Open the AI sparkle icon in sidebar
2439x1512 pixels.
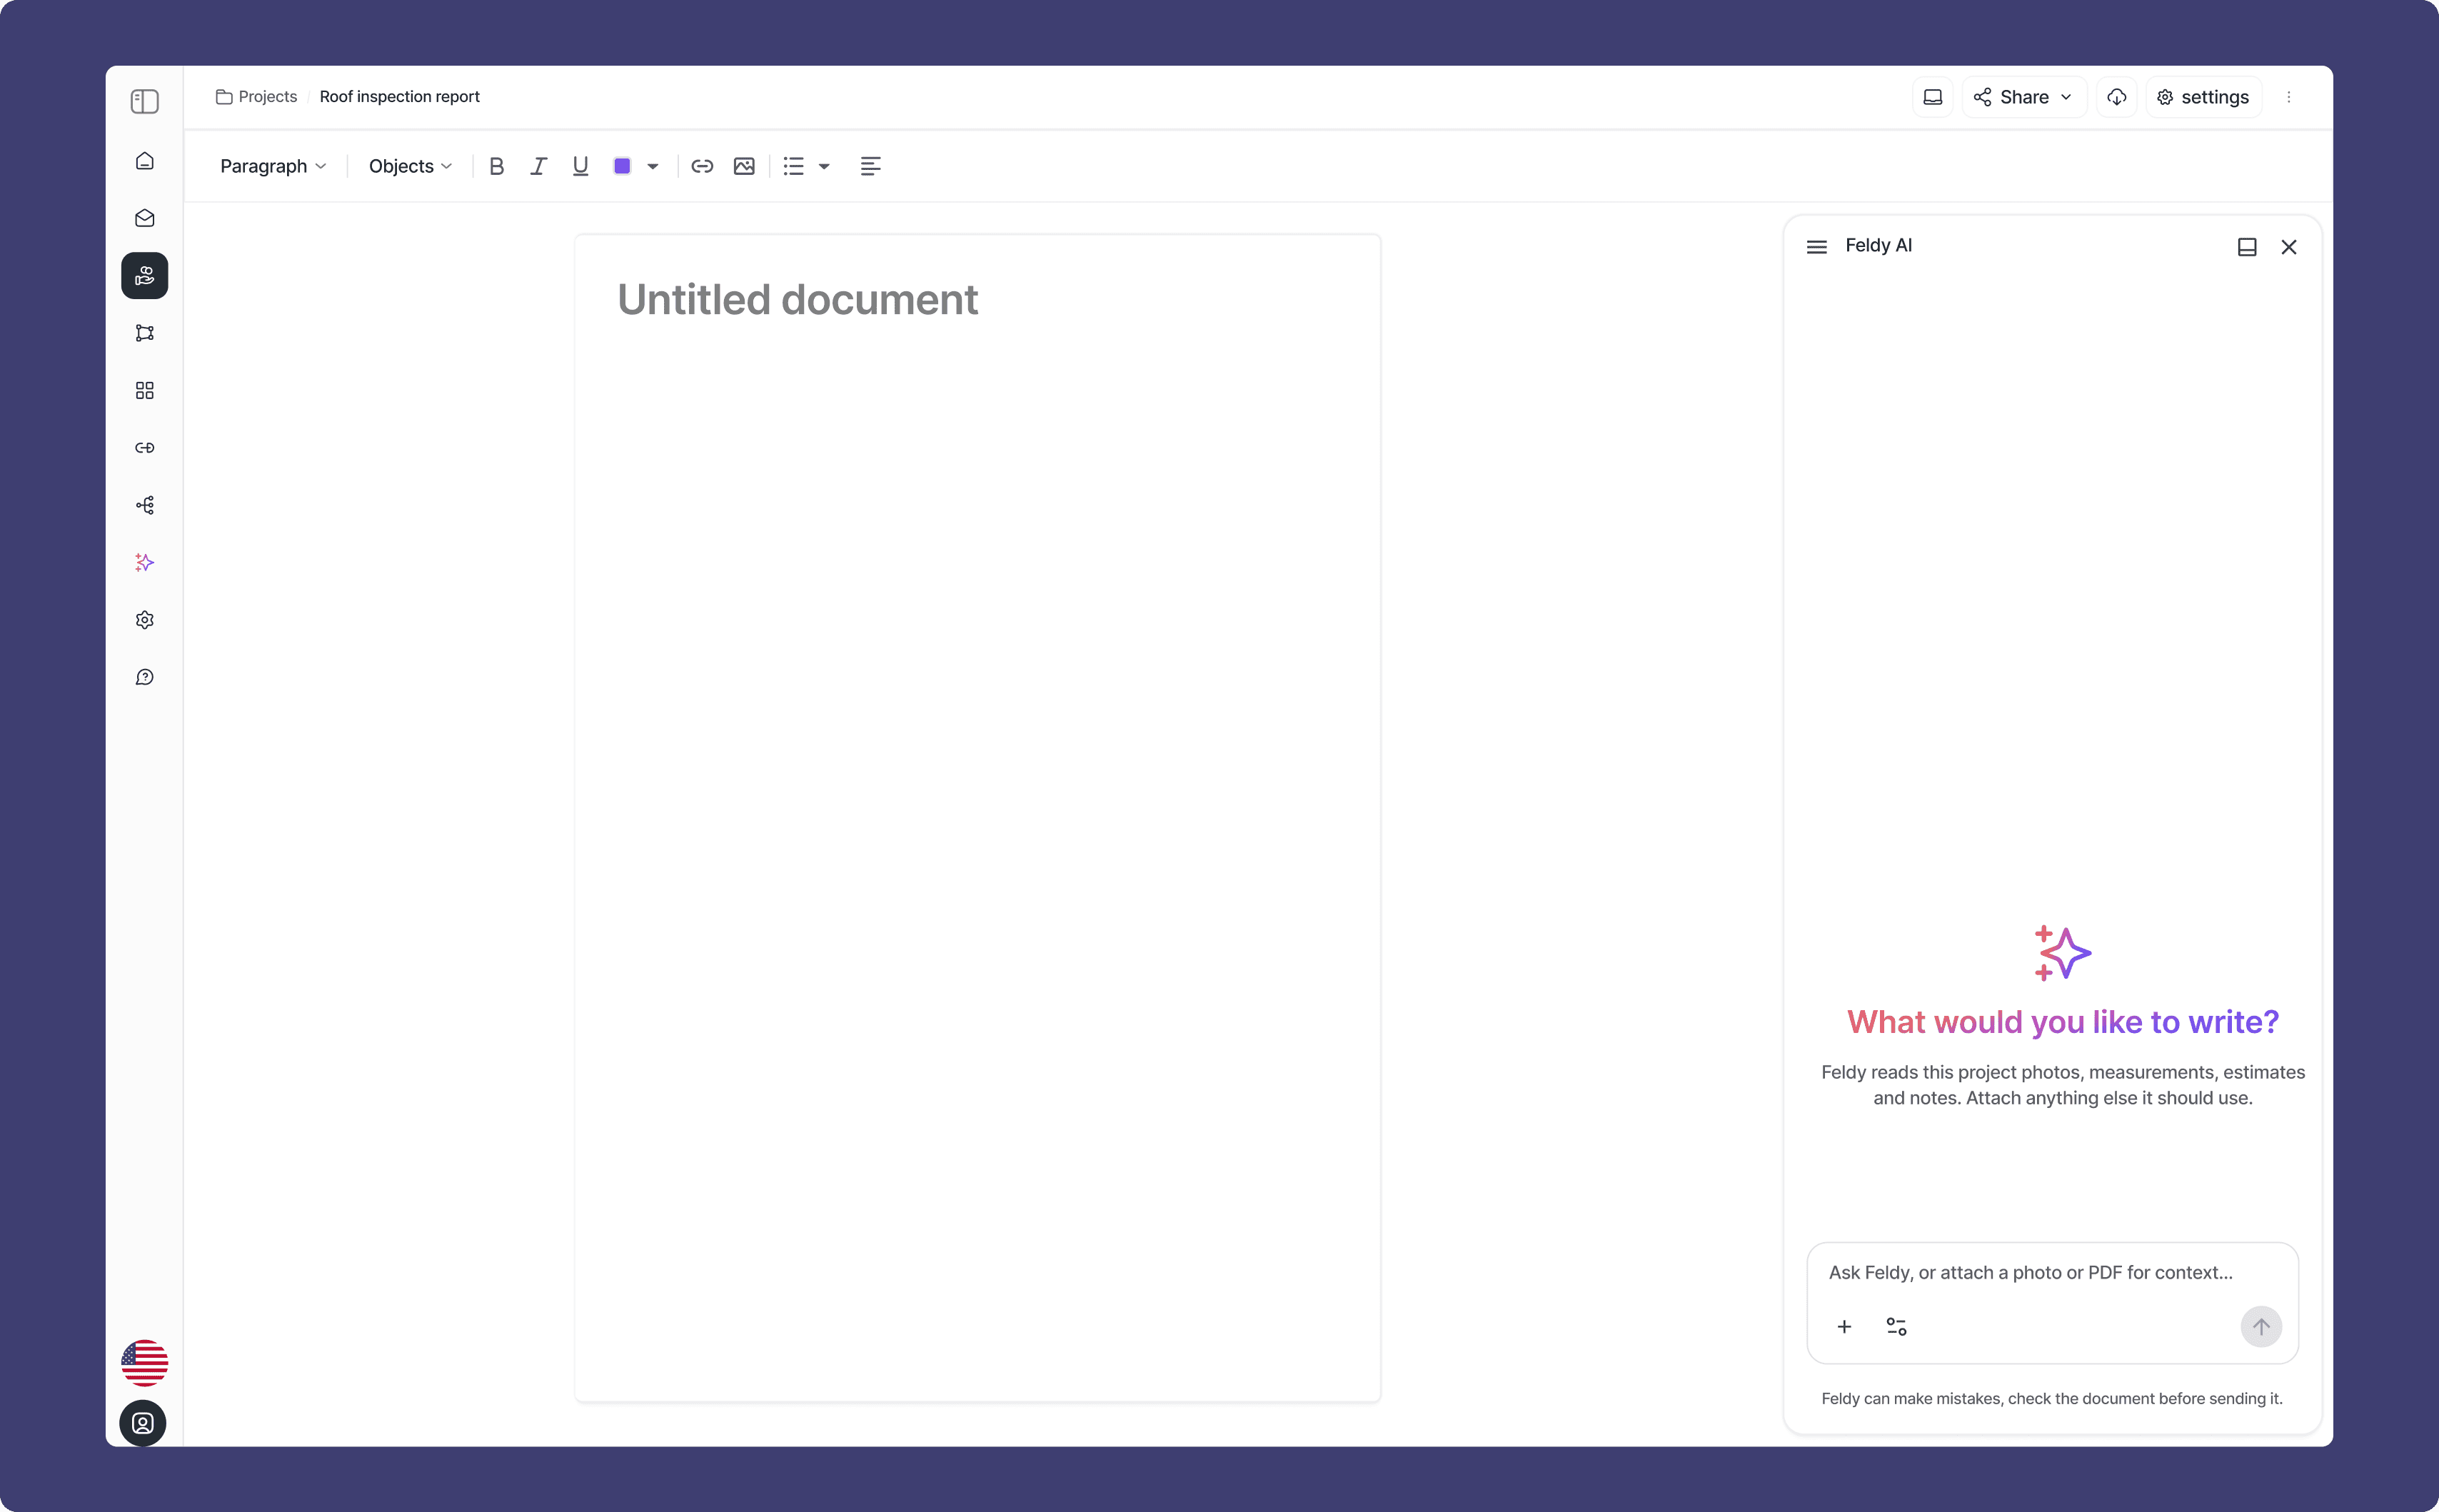click(x=144, y=563)
